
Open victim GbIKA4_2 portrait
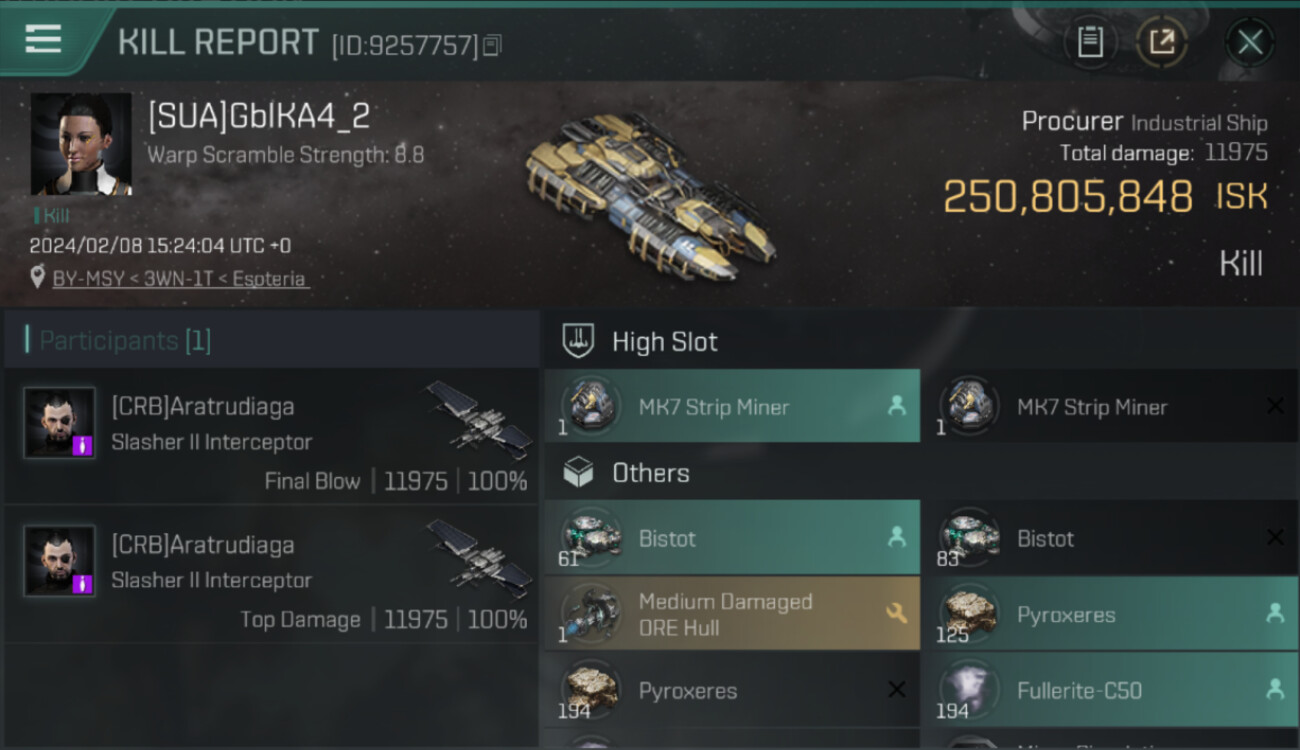click(81, 144)
